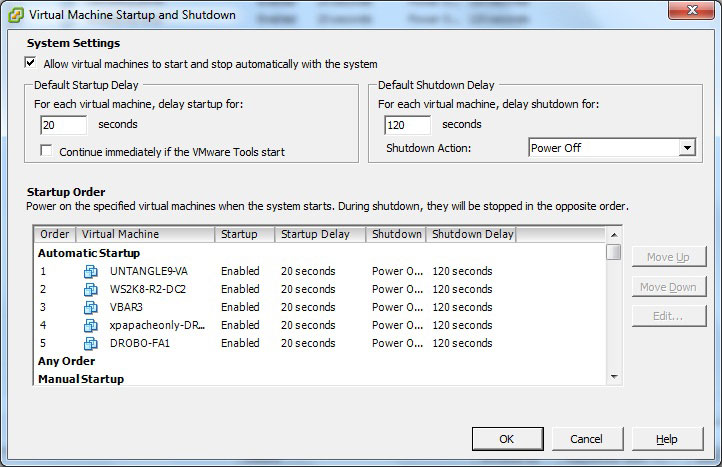Click the VBAR3 virtual machine icon

click(x=91, y=307)
